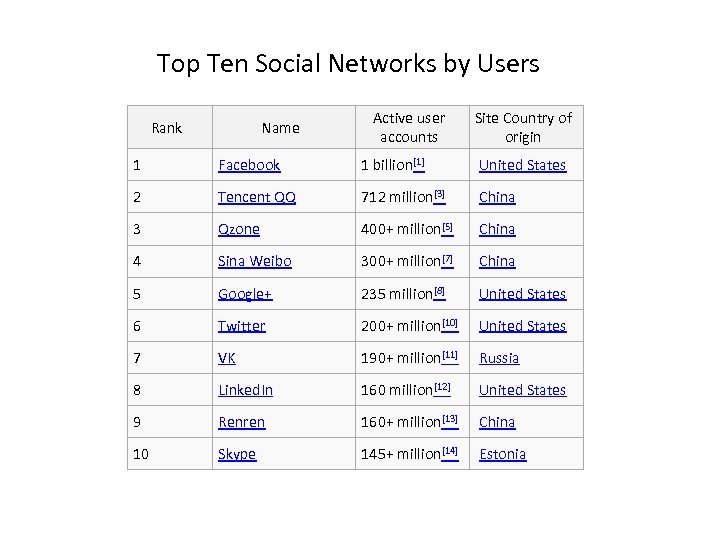Open footnote [3] next to 712 million
The image size is (720, 540).
439,194
